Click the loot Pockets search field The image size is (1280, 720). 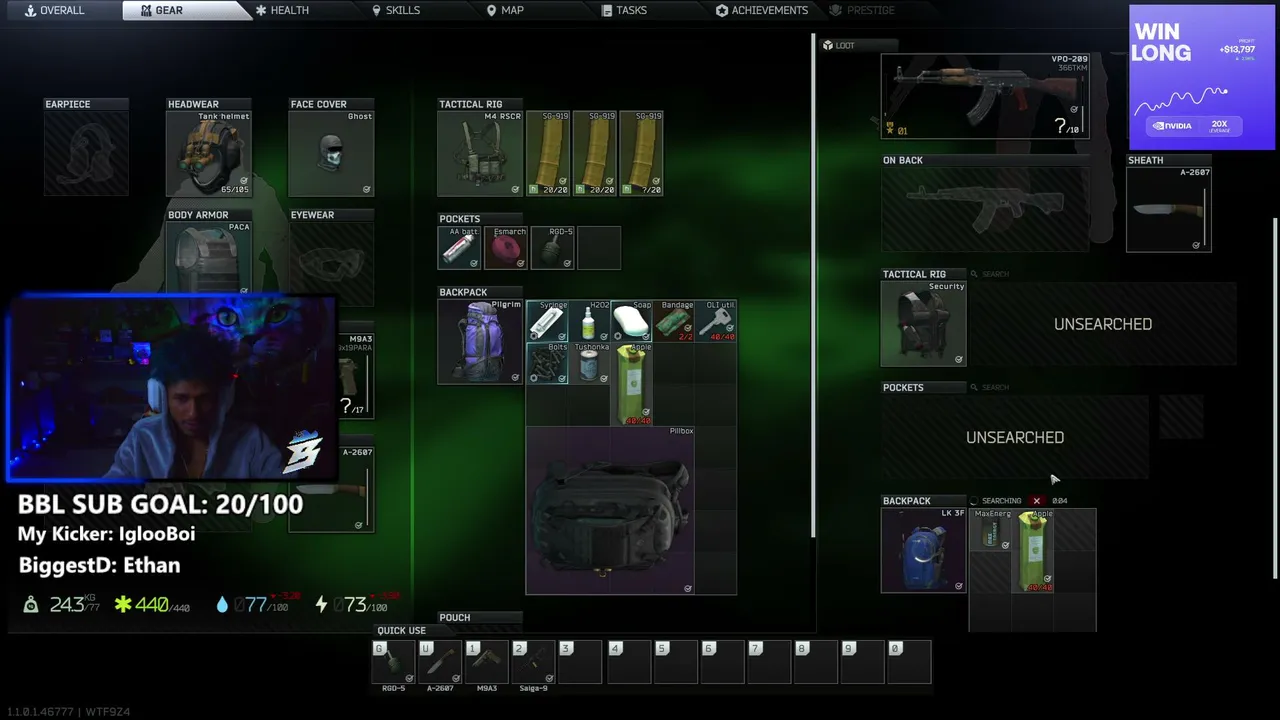tap(989, 387)
